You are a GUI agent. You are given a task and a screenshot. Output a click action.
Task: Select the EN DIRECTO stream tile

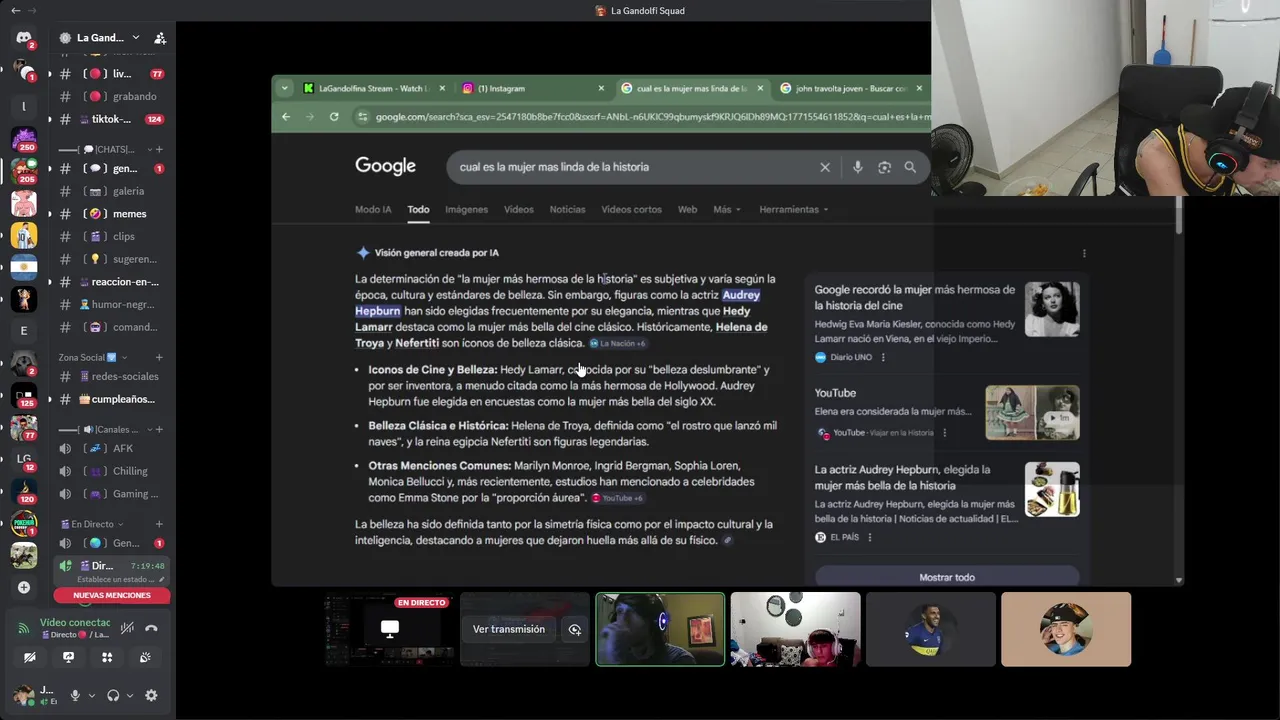[x=390, y=629]
